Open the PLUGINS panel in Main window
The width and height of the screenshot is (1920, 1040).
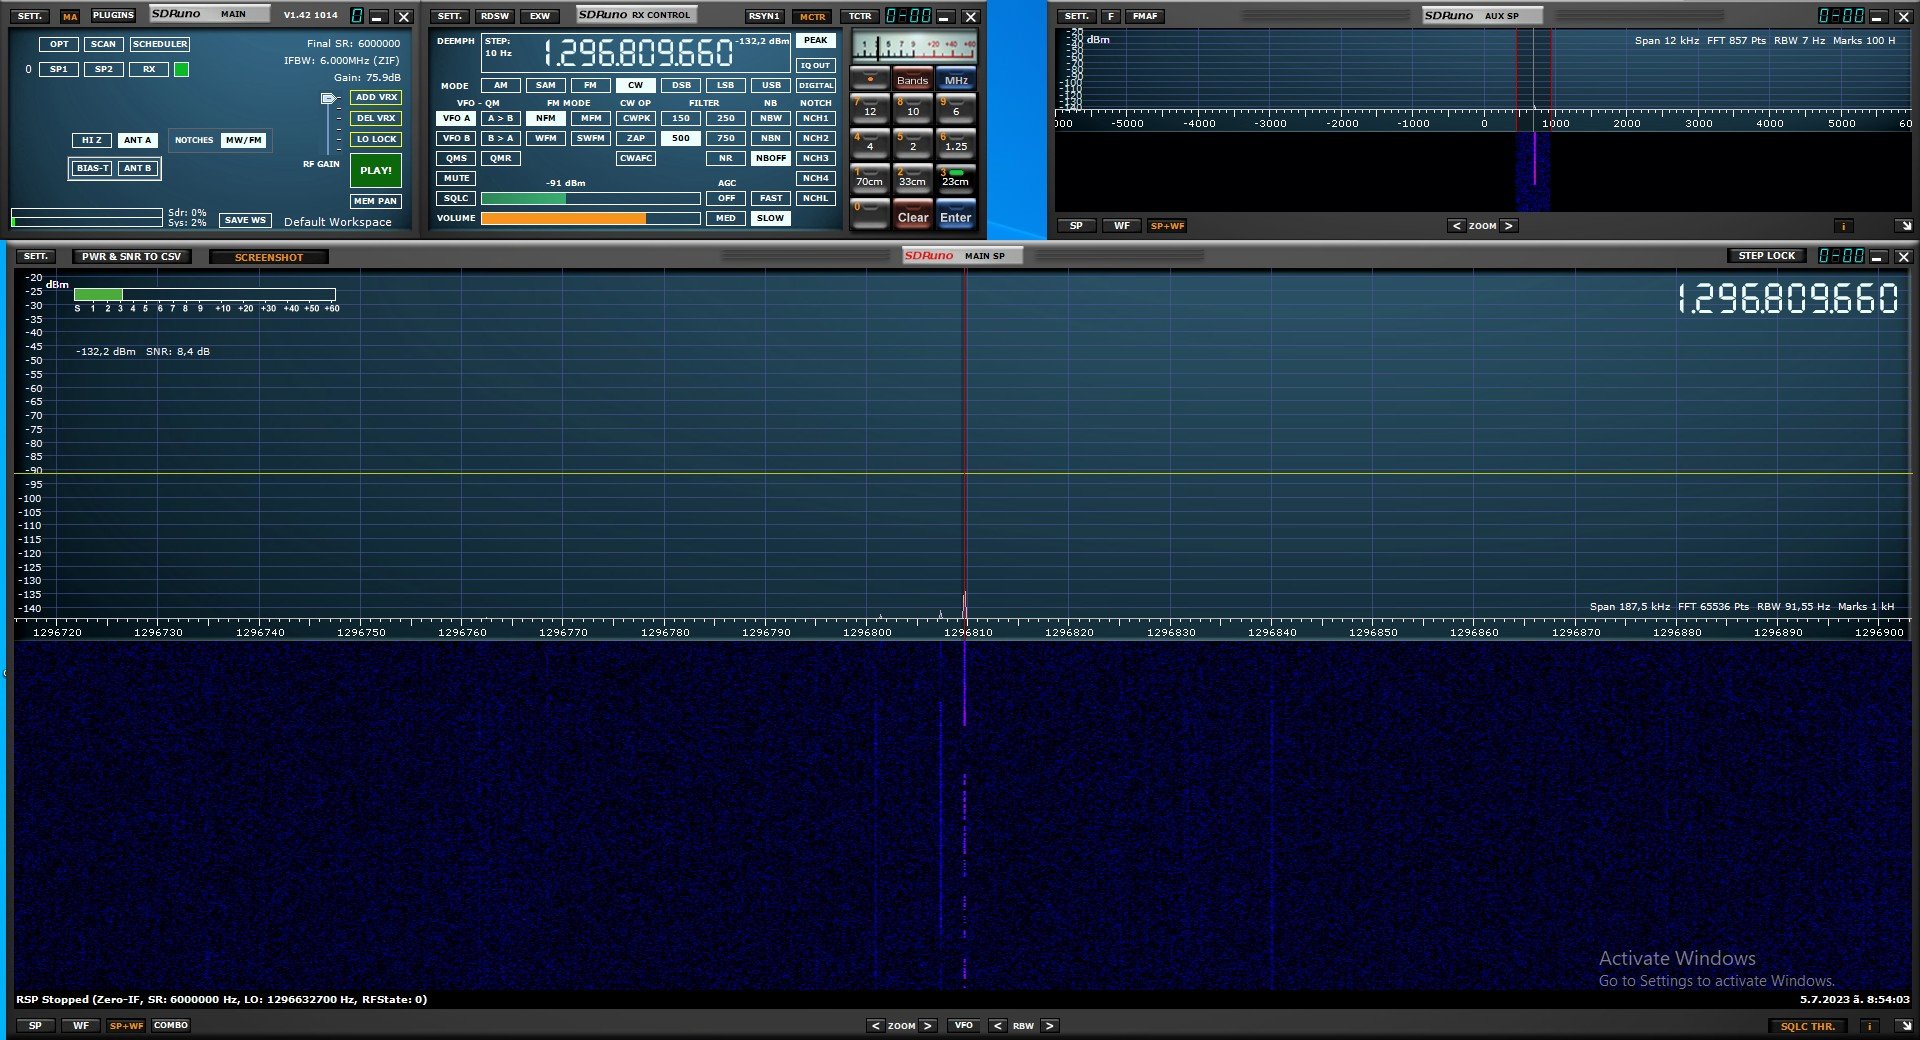pyautogui.click(x=113, y=16)
